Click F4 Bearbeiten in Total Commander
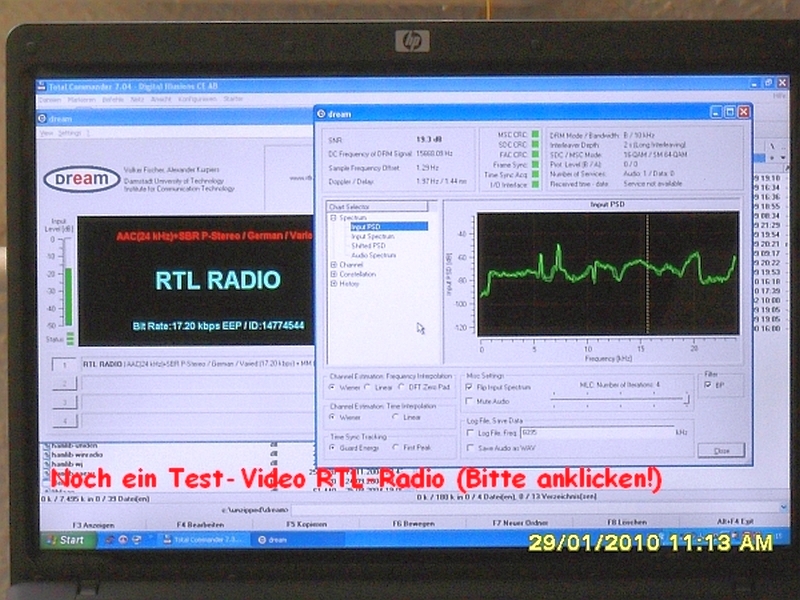The height and width of the screenshot is (600, 800). [200, 524]
